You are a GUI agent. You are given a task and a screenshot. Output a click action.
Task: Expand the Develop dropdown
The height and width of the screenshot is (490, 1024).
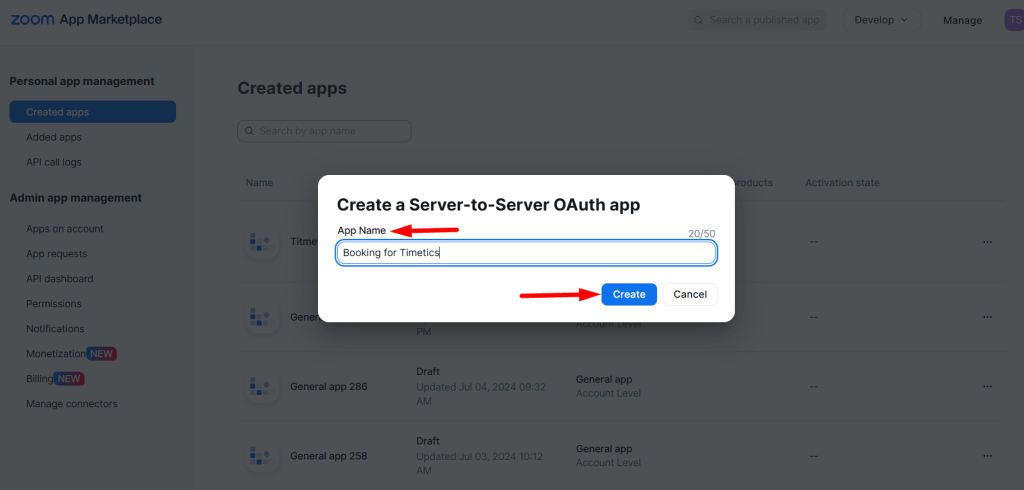pyautogui.click(x=882, y=20)
